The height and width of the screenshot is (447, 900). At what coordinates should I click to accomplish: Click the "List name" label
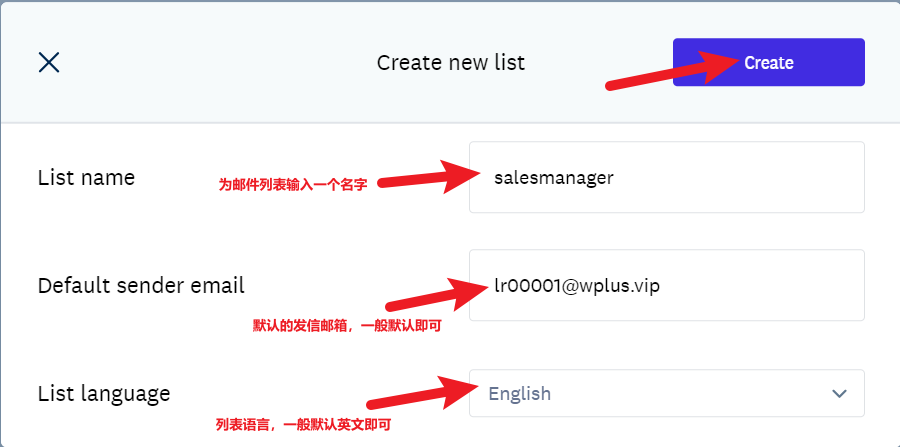[x=86, y=177]
